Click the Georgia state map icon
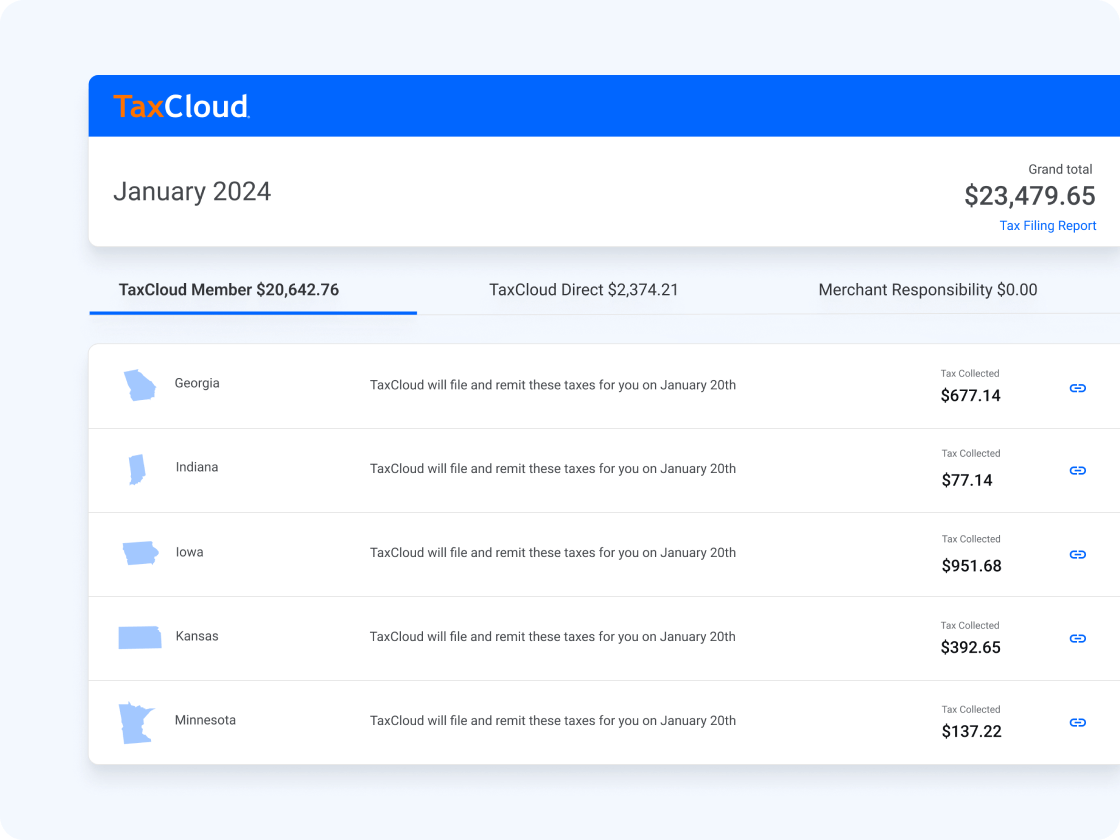Viewport: 1120px width, 840px height. (139, 384)
